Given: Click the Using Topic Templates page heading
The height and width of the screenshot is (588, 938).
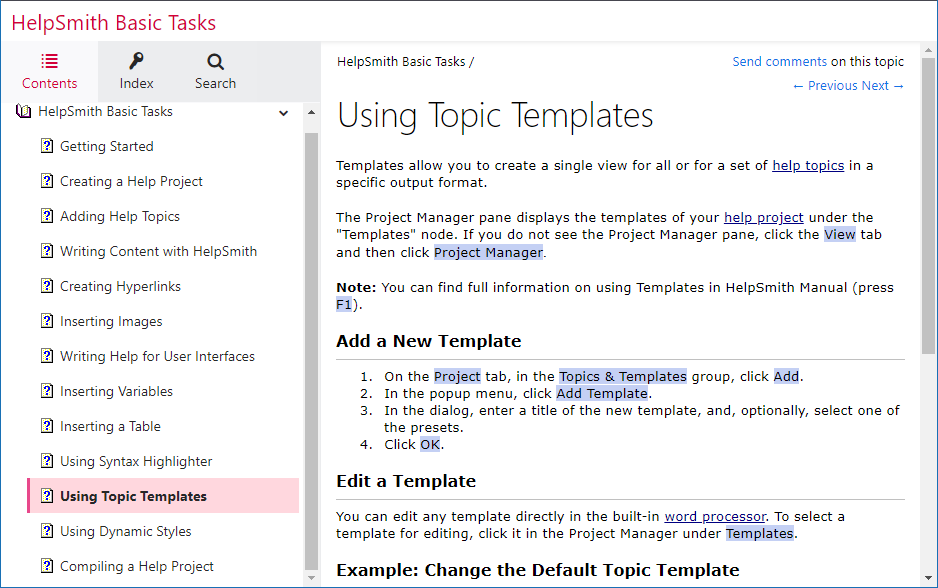Looking at the screenshot, I should (495, 115).
